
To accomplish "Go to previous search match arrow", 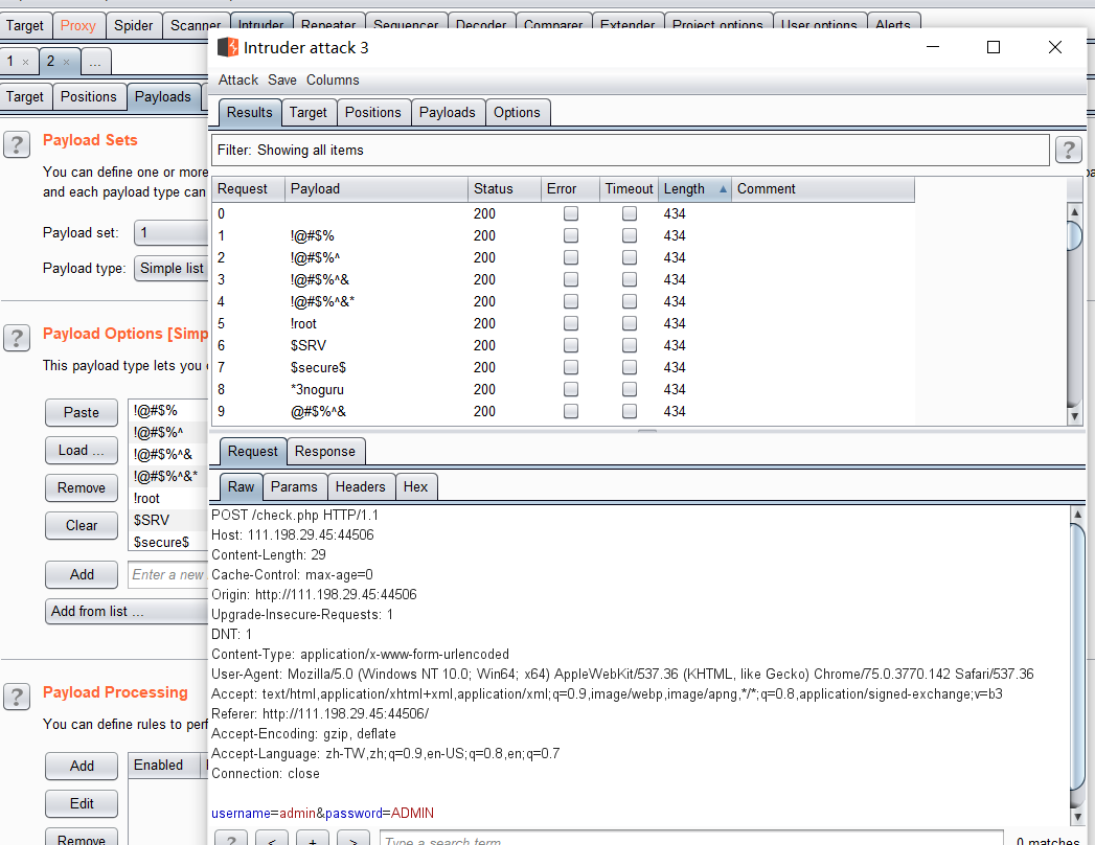I will (x=272, y=839).
